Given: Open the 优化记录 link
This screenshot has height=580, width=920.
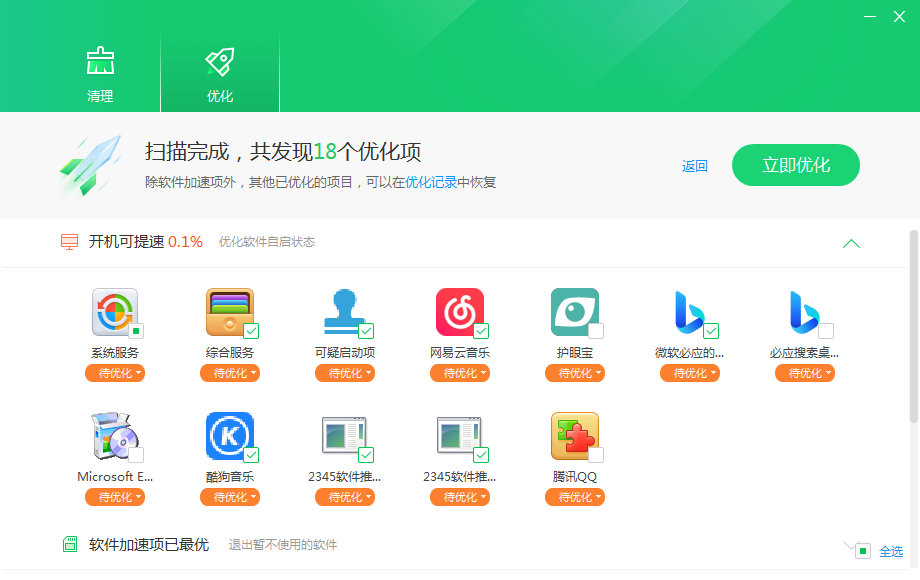Looking at the screenshot, I should coord(431,182).
